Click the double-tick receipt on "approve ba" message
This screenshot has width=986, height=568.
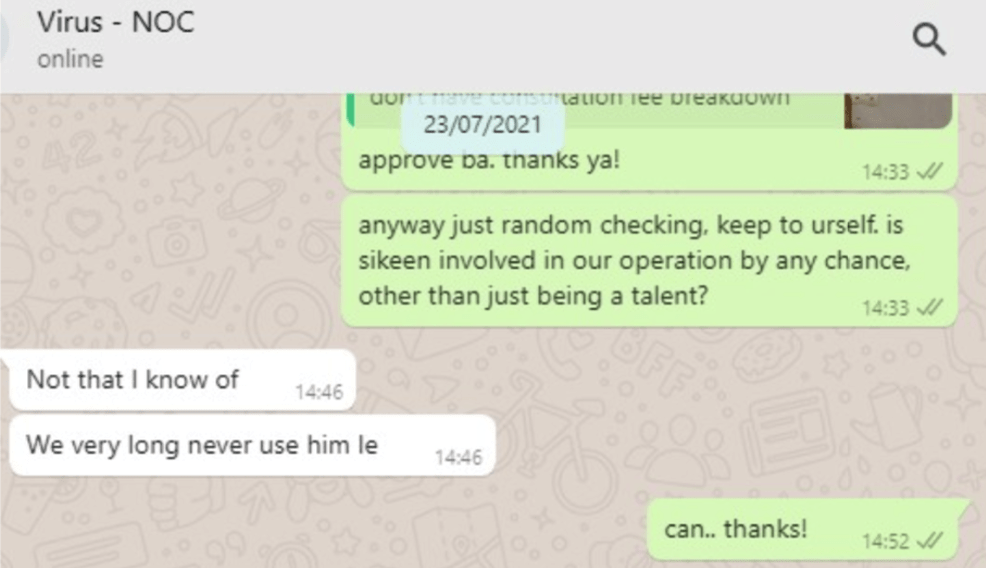point(929,171)
